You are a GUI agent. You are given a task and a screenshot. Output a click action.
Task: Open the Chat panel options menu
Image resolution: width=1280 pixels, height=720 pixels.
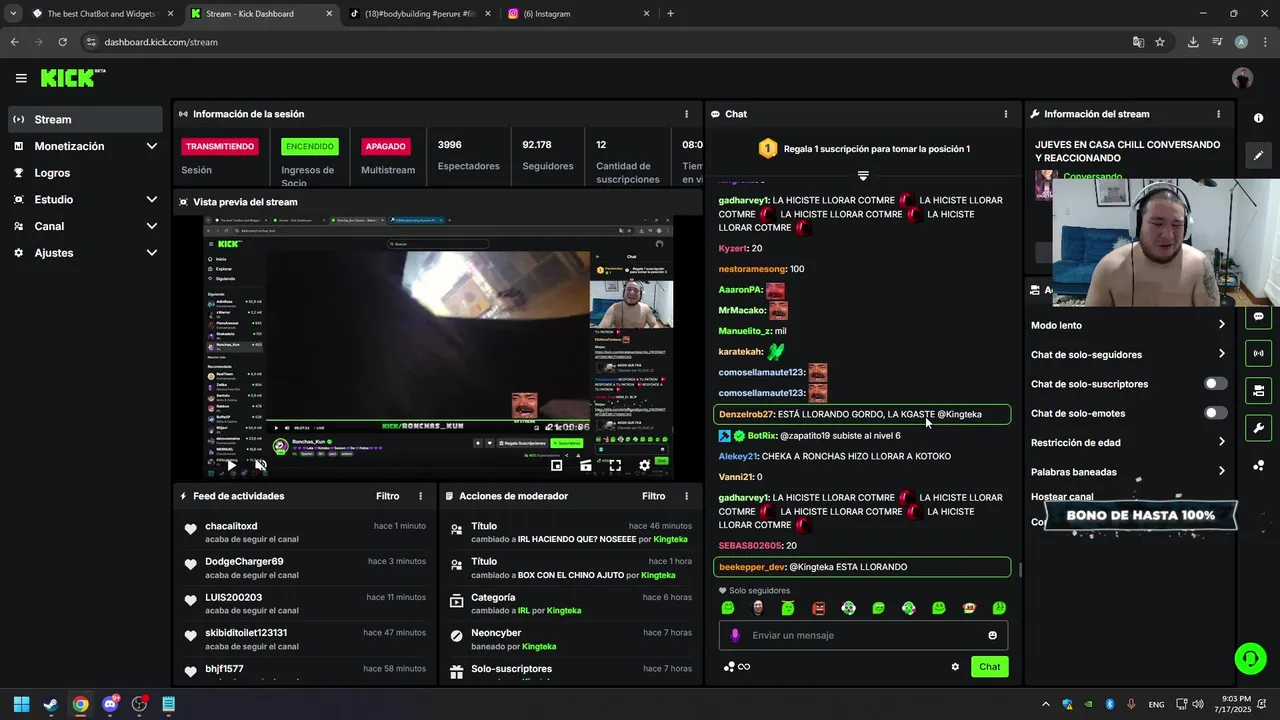click(x=1005, y=114)
